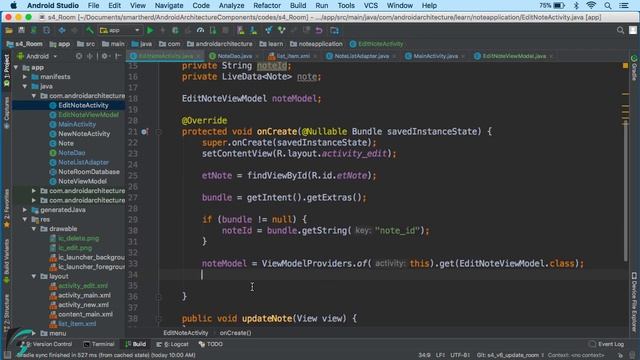Viewport: 640px width, 360px height.
Task: Toggle the Captures tool window stripe button
Action: 6,113
